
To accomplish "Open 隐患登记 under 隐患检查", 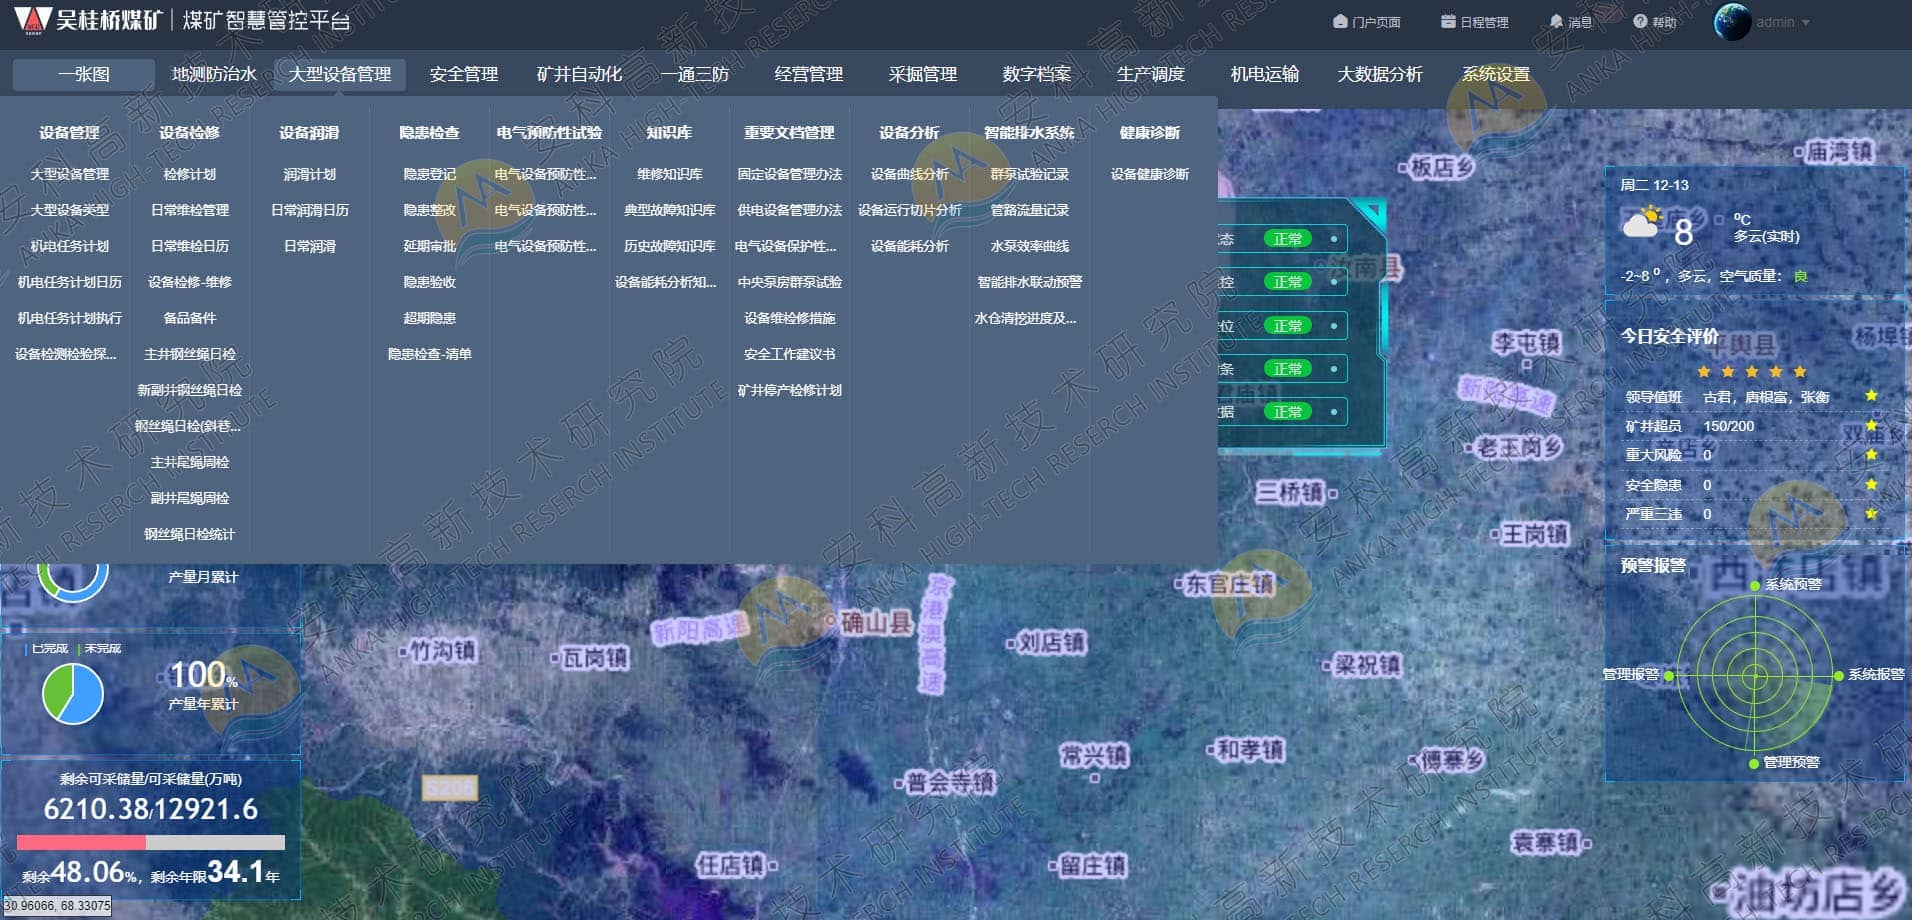I will pos(430,174).
